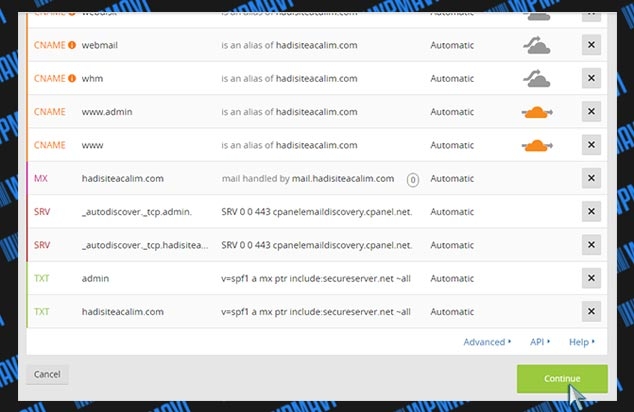Screen dimensions: 634x412
Task: Open TTL Automatic for MX record
Action: coord(452,179)
